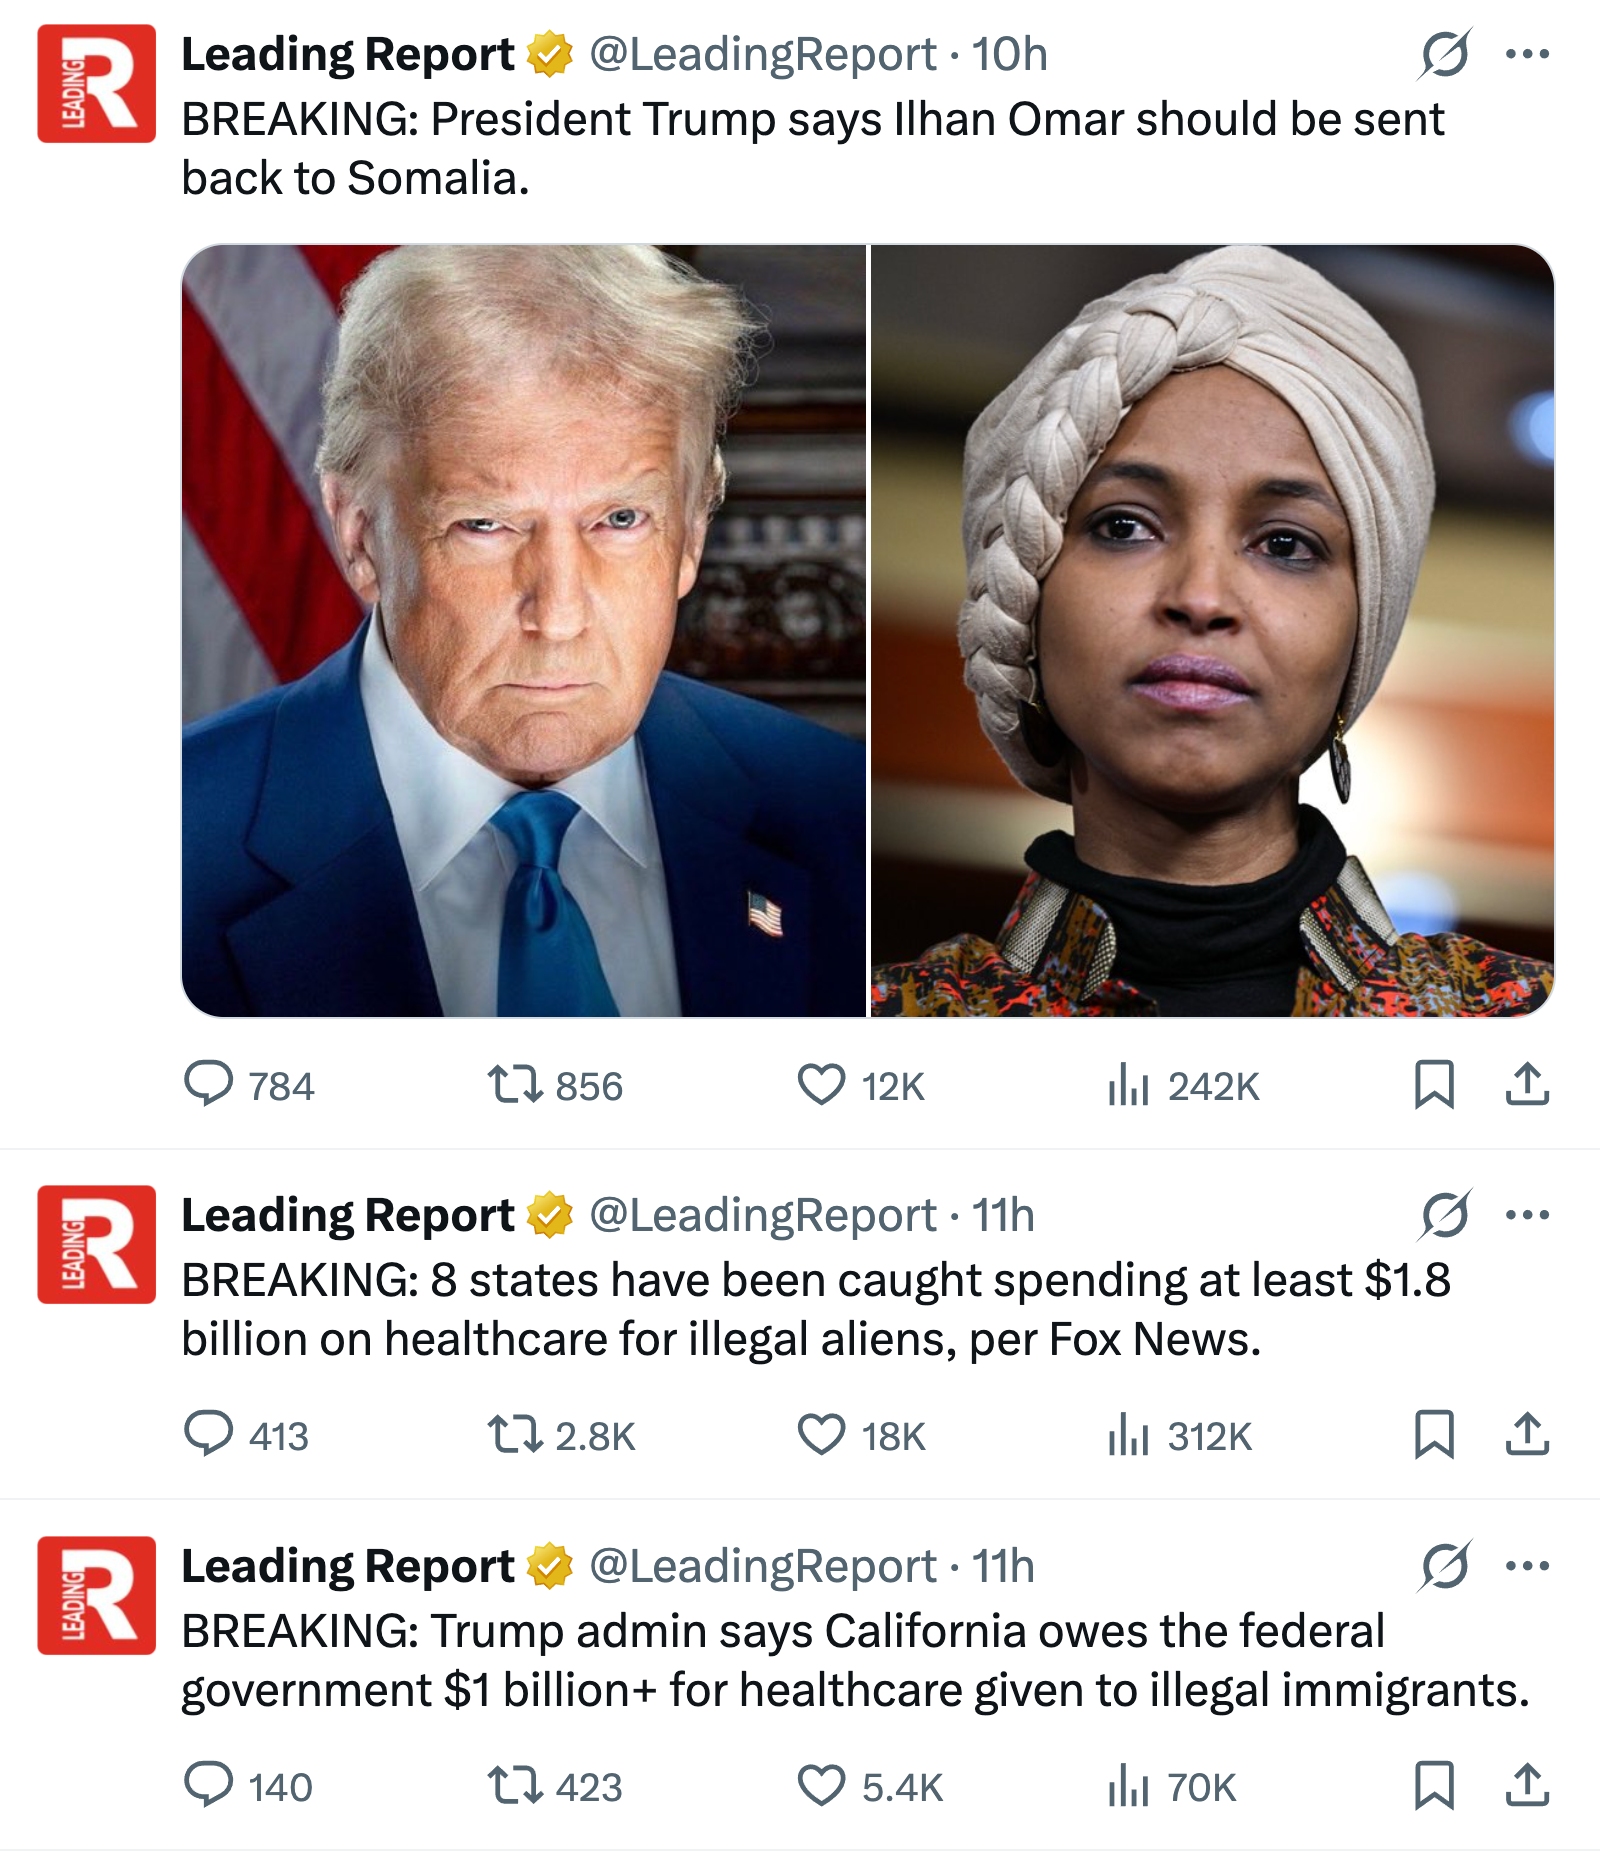Open Grok icon on the 10h post
This screenshot has width=1600, height=1860.
pyautogui.click(x=1444, y=54)
